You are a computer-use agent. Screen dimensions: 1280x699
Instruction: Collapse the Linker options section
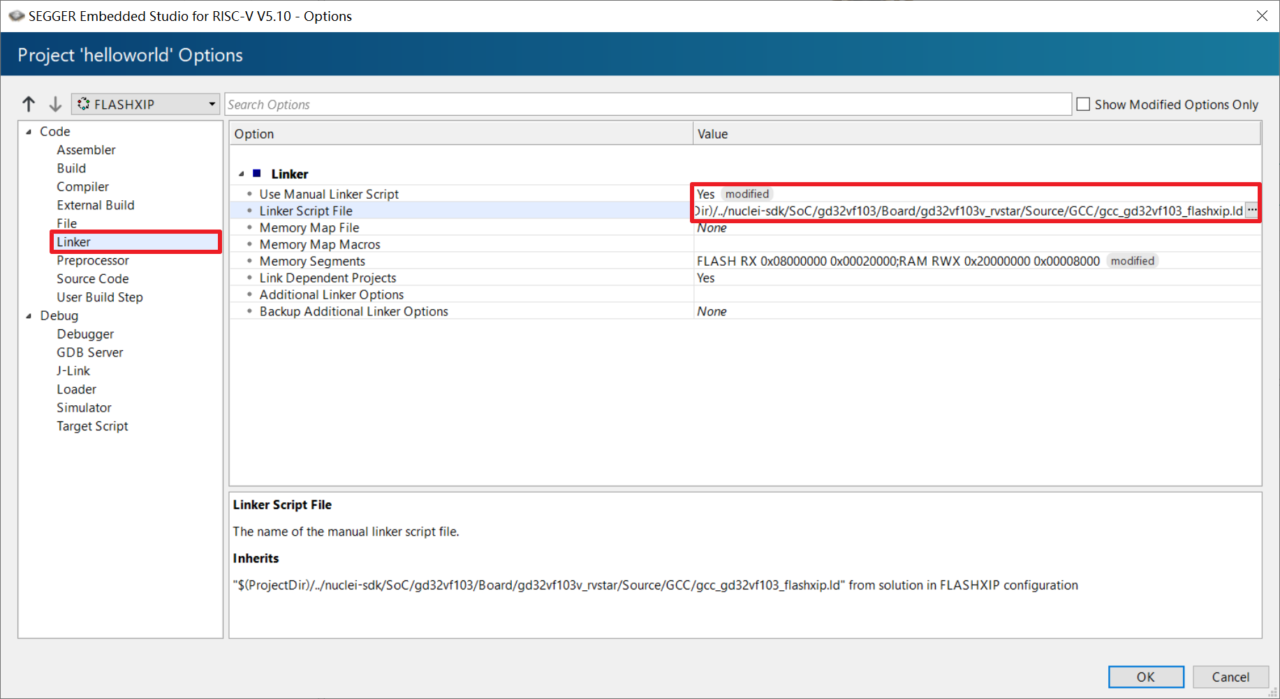[x=241, y=174]
